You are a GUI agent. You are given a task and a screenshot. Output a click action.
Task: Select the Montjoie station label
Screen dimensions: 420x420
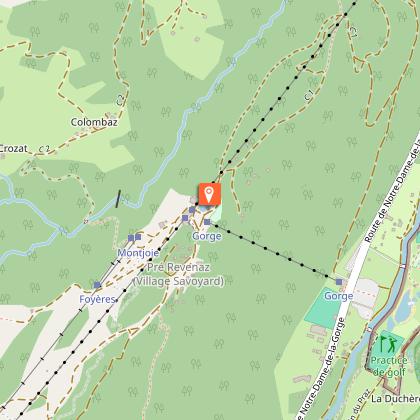(x=138, y=253)
